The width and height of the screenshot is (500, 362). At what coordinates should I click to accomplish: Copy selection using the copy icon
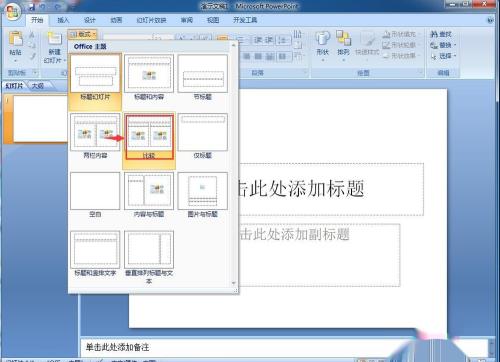coord(32,45)
